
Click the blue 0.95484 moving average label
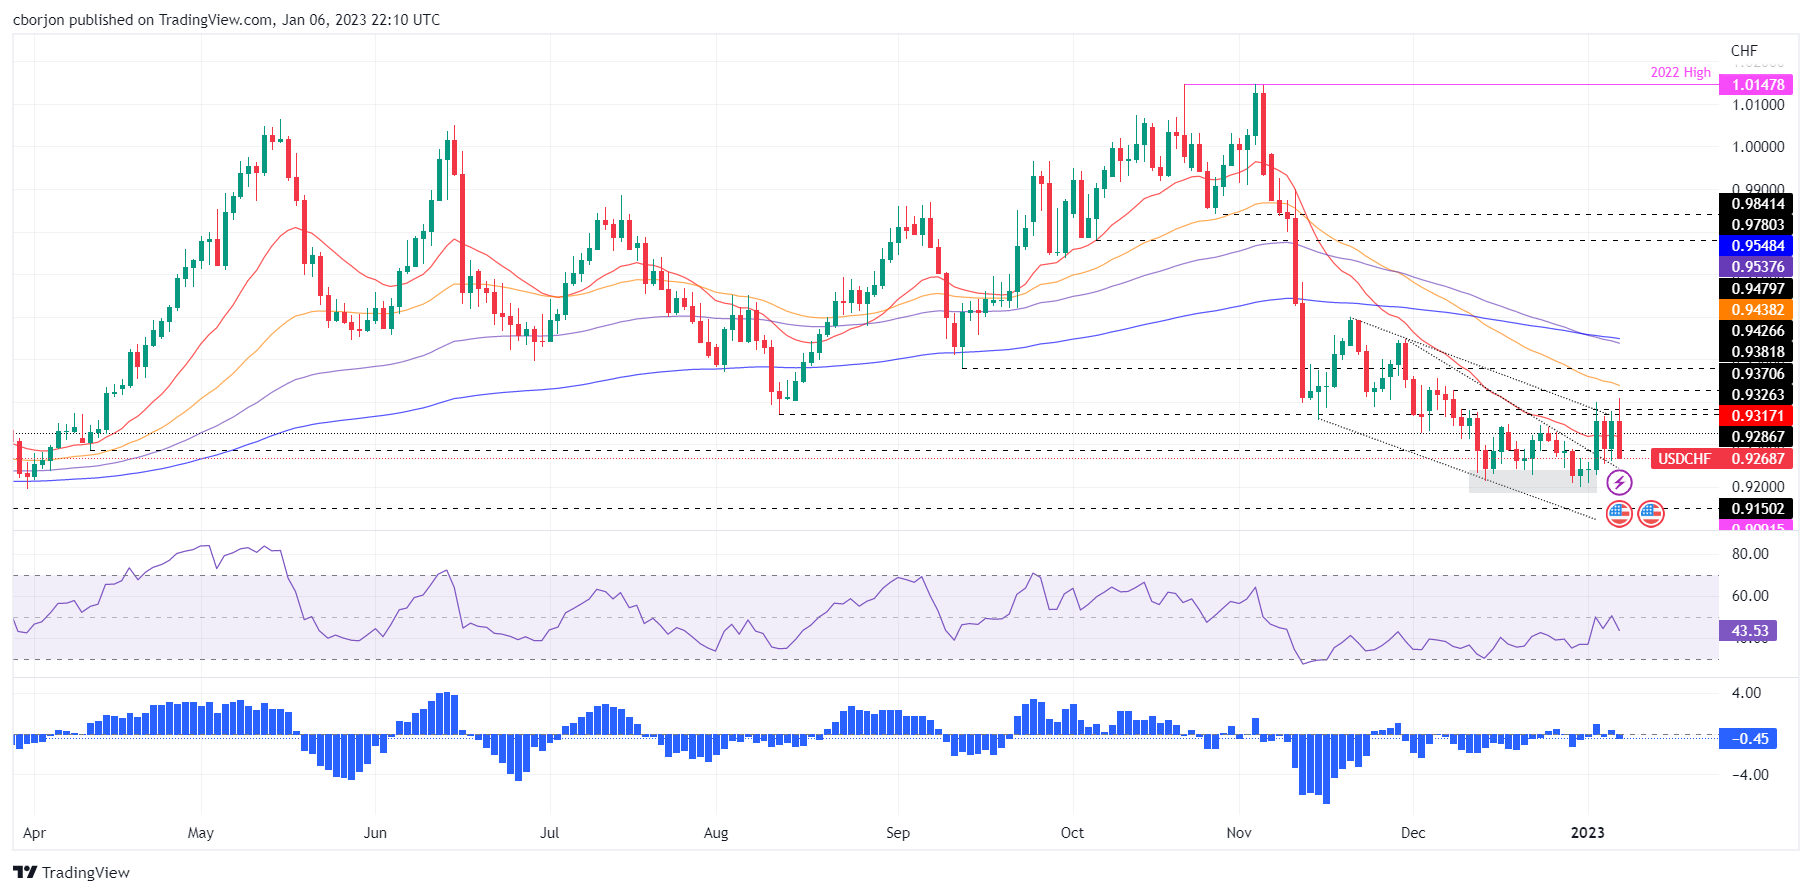click(1757, 246)
